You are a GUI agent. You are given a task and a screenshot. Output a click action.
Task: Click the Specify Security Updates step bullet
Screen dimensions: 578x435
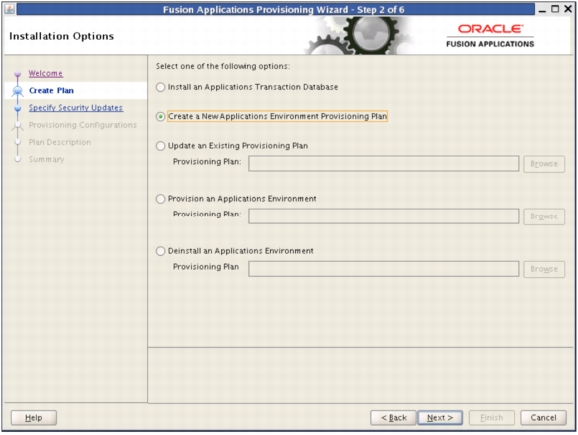17,108
